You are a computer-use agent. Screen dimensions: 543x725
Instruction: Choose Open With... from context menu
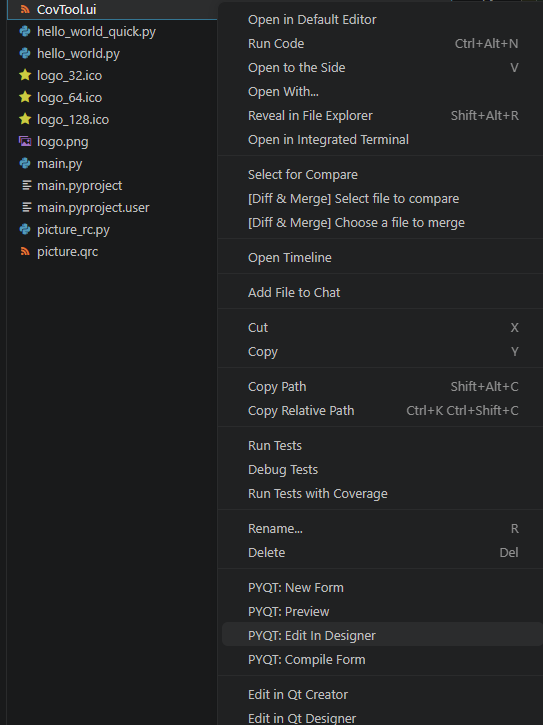coord(382,92)
